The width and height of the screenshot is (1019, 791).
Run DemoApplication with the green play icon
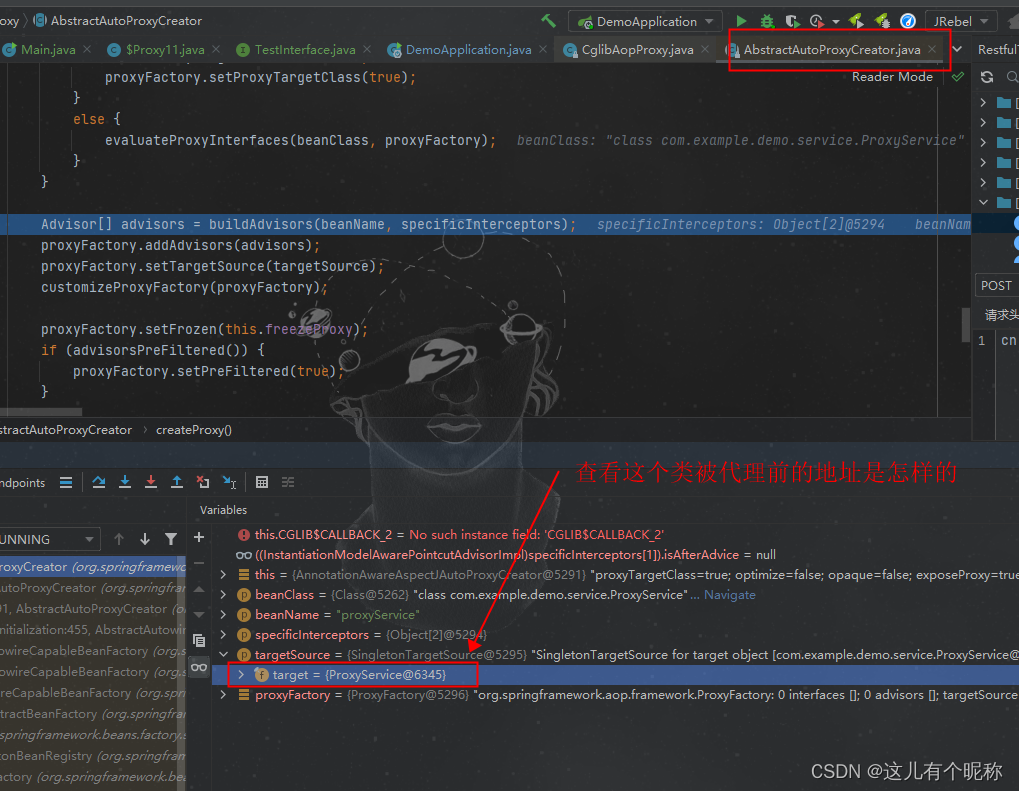[741, 21]
